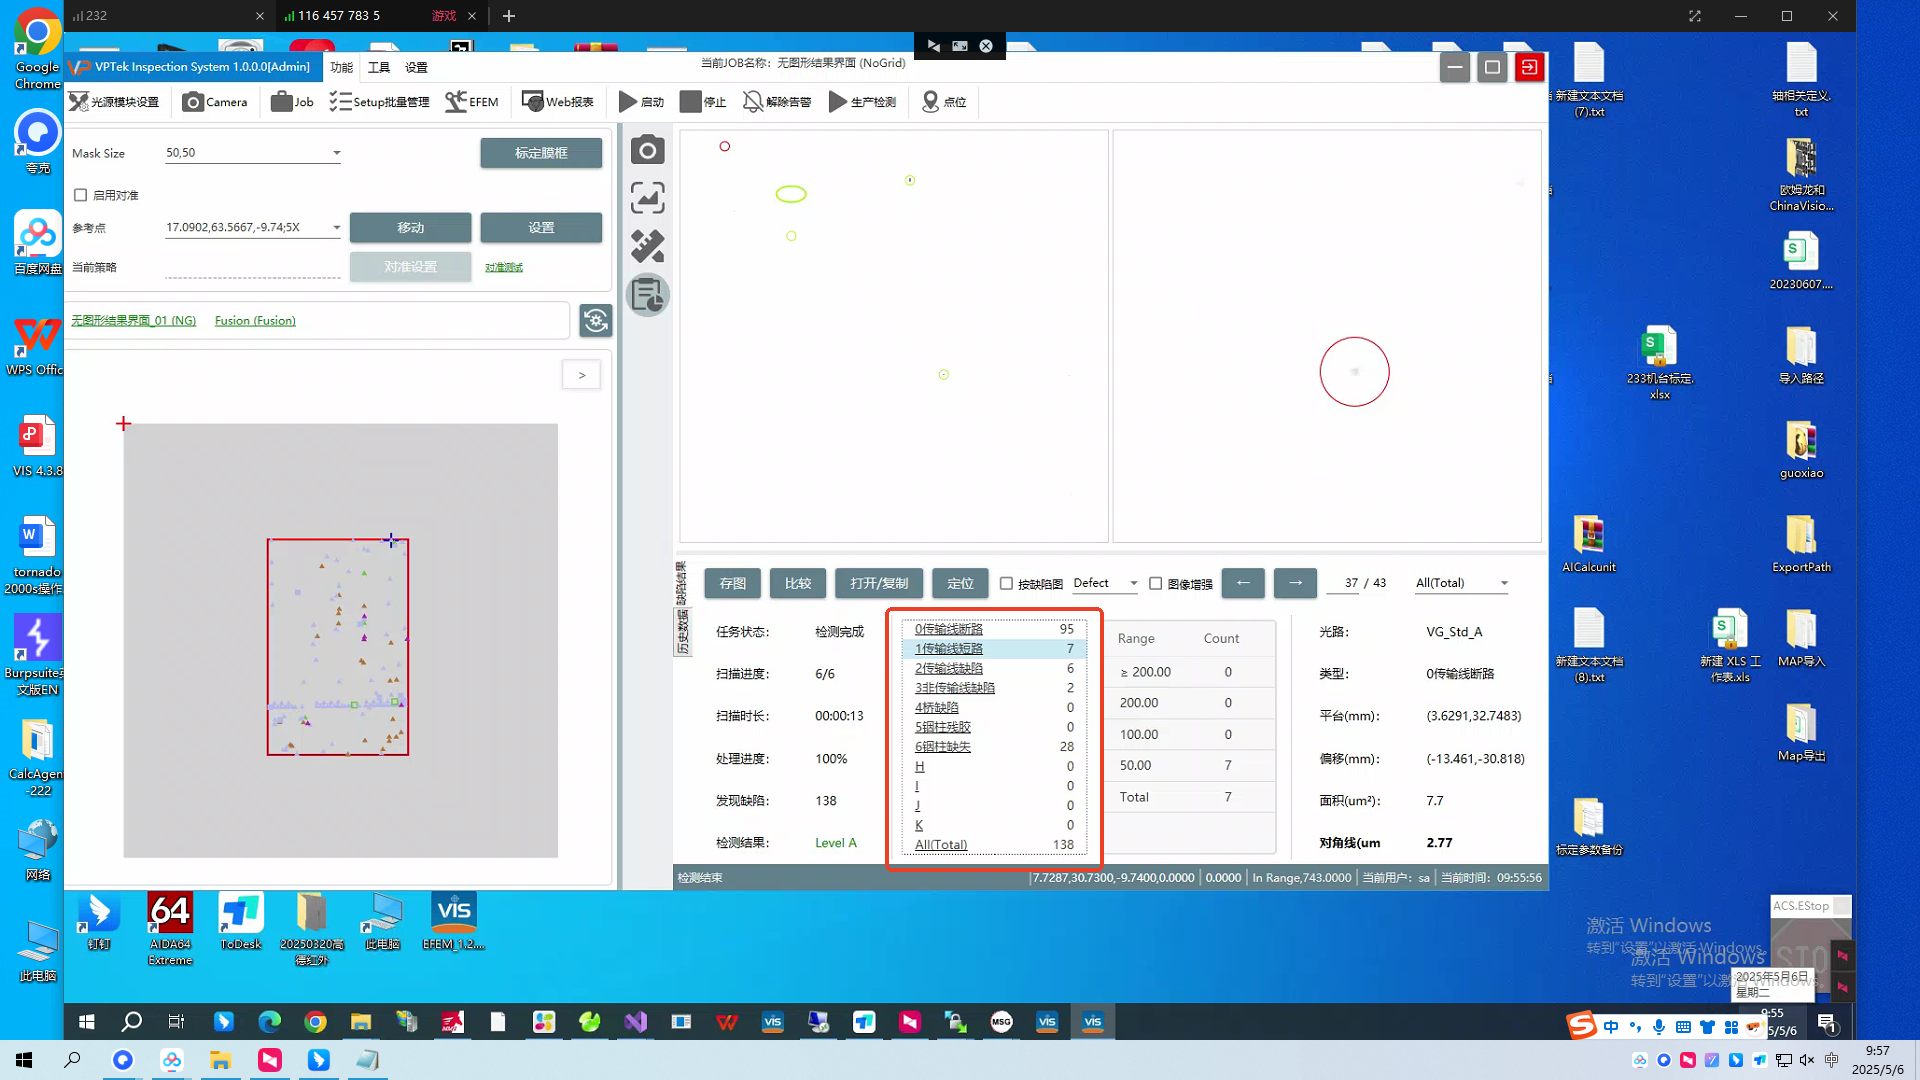
Task: Enable the 启用对准 checkbox
Action: (81, 195)
